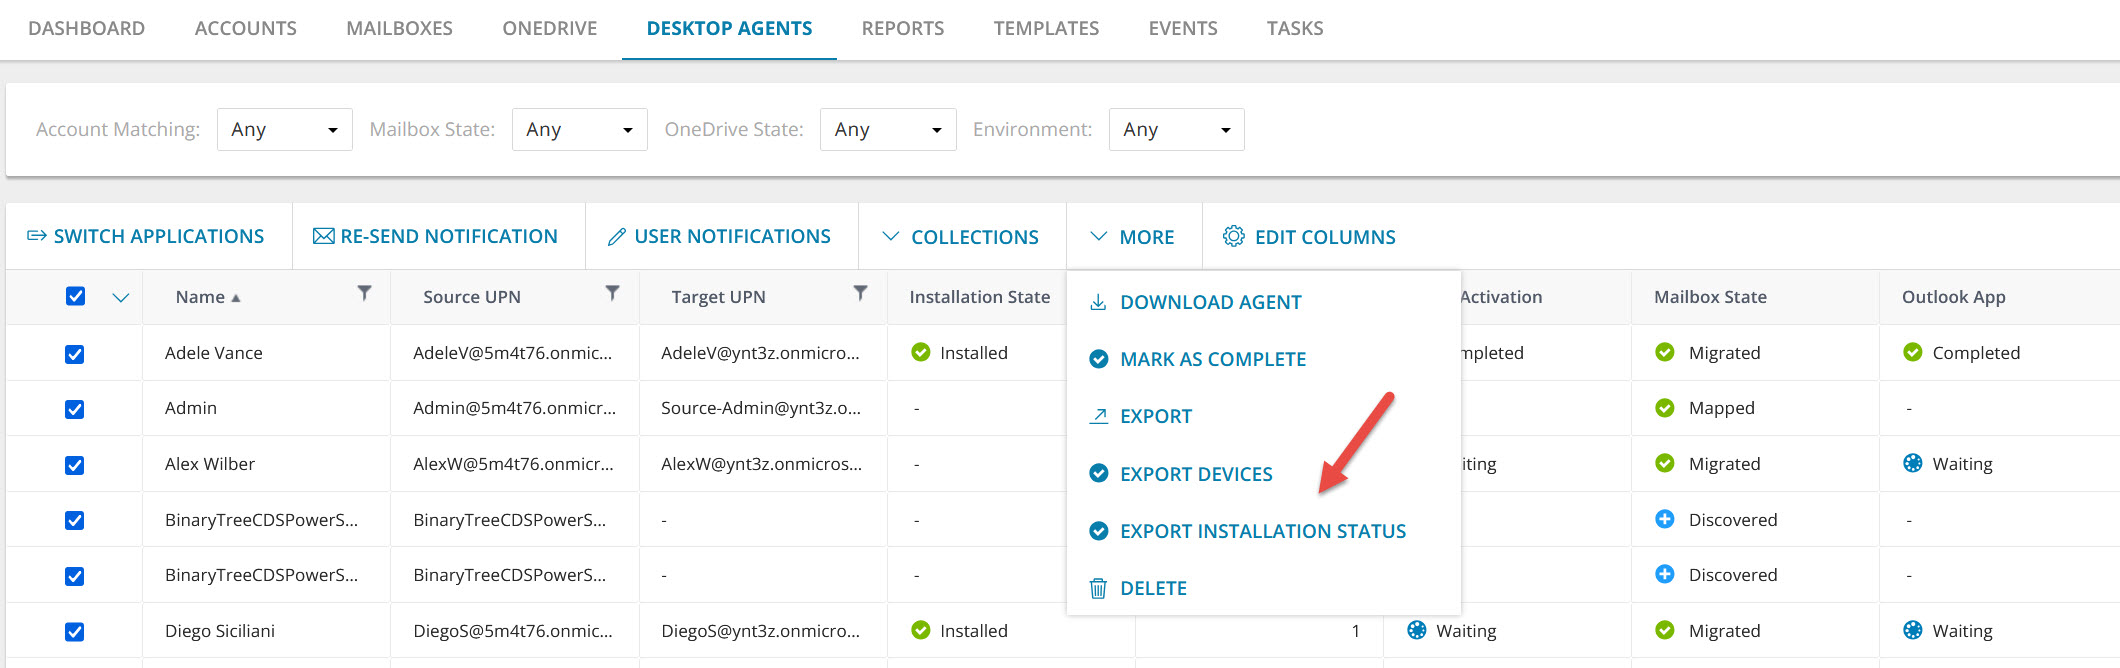
Task: Open the Environment filter dropdown
Action: pyautogui.click(x=1177, y=129)
